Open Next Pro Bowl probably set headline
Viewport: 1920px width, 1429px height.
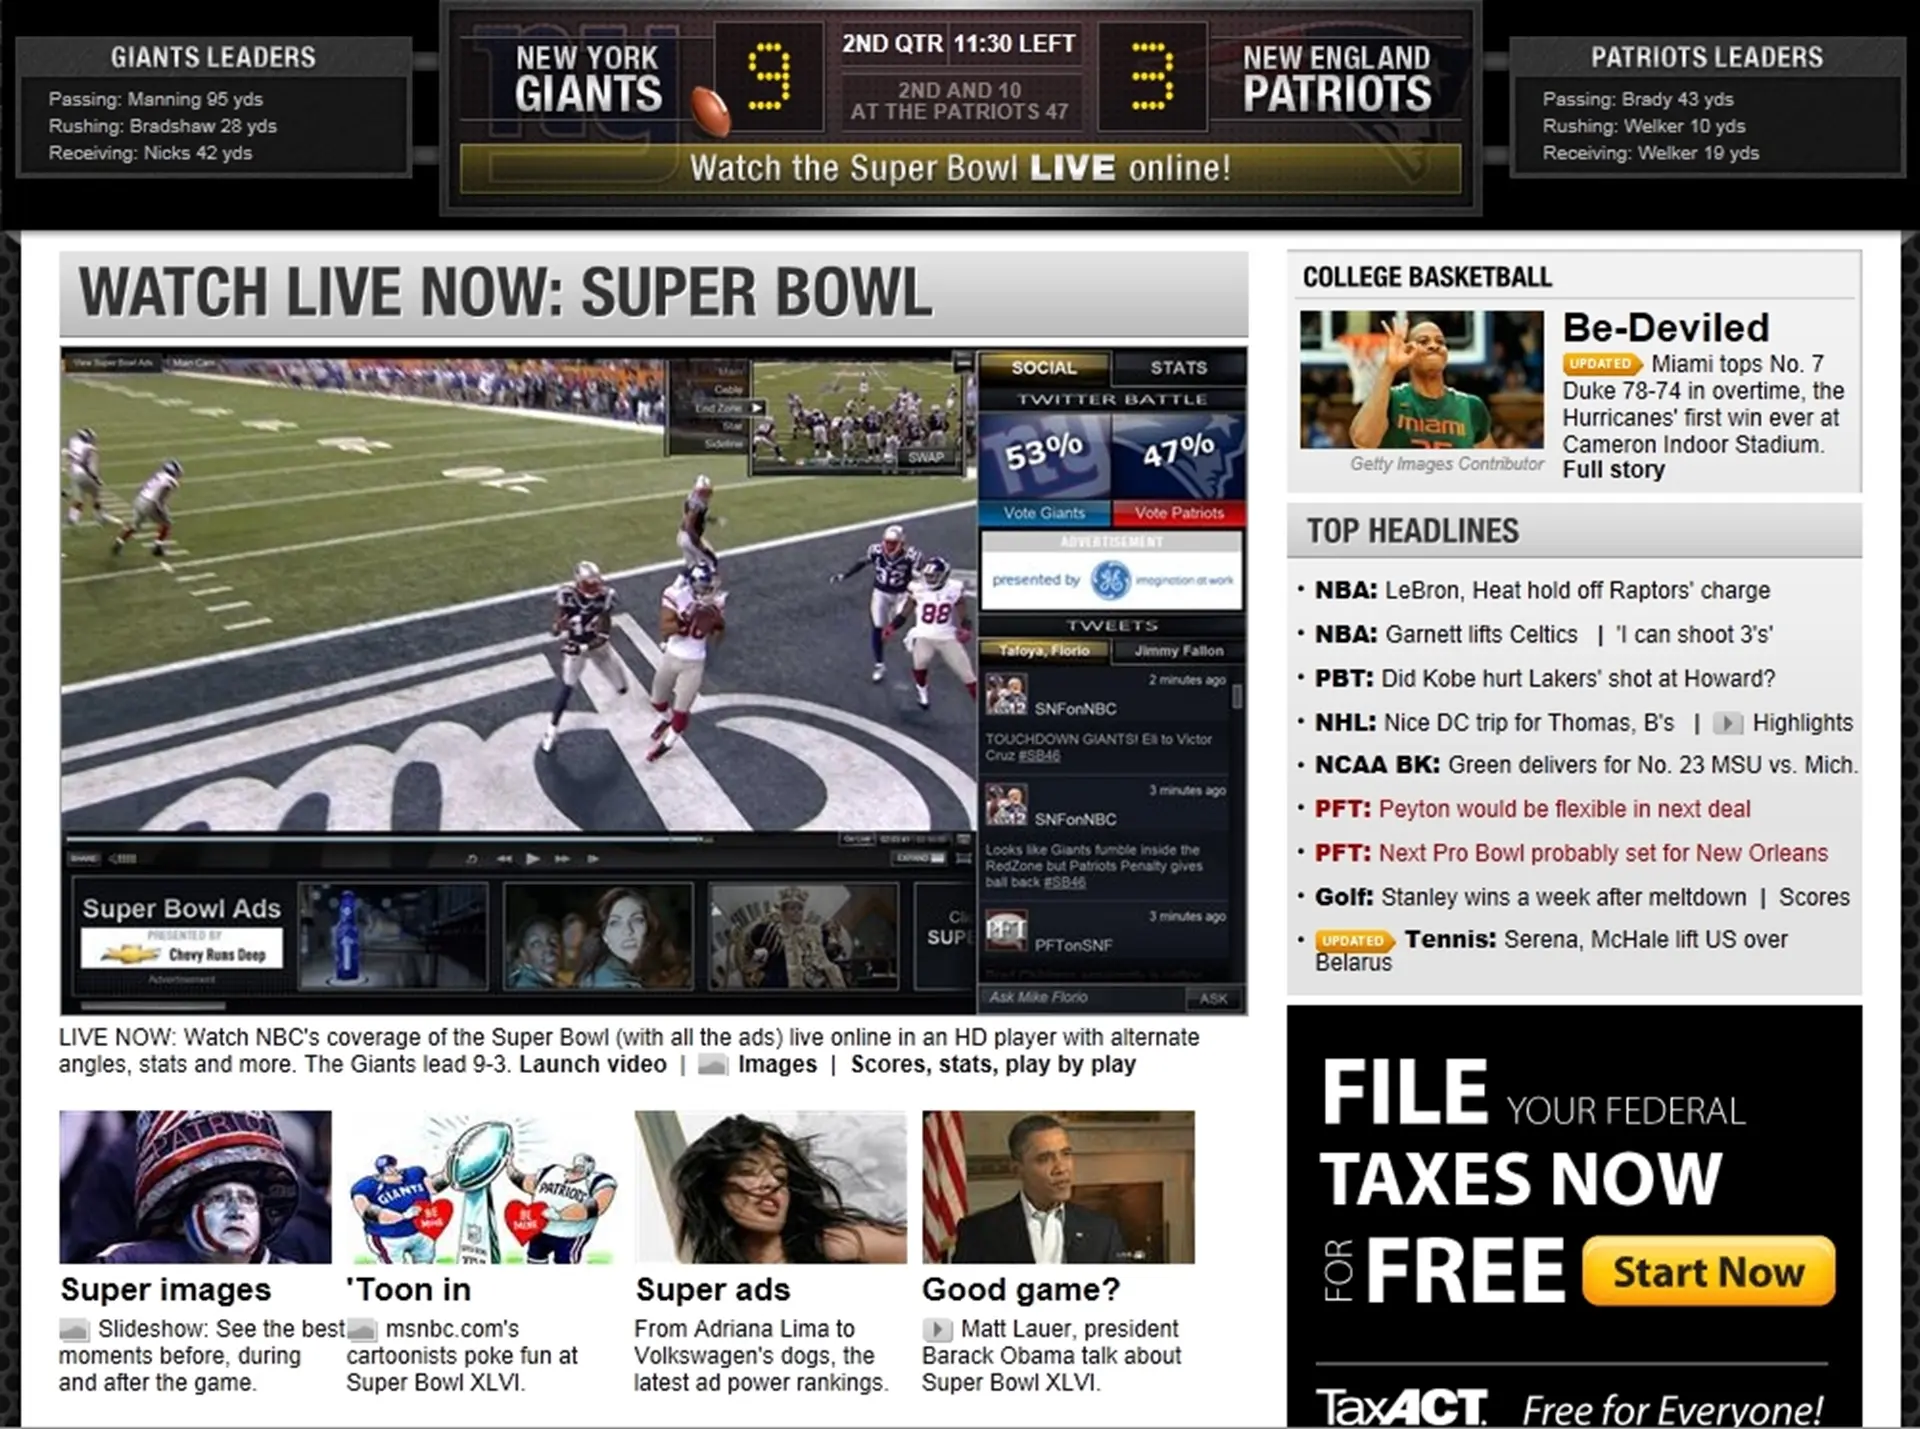click(1603, 853)
